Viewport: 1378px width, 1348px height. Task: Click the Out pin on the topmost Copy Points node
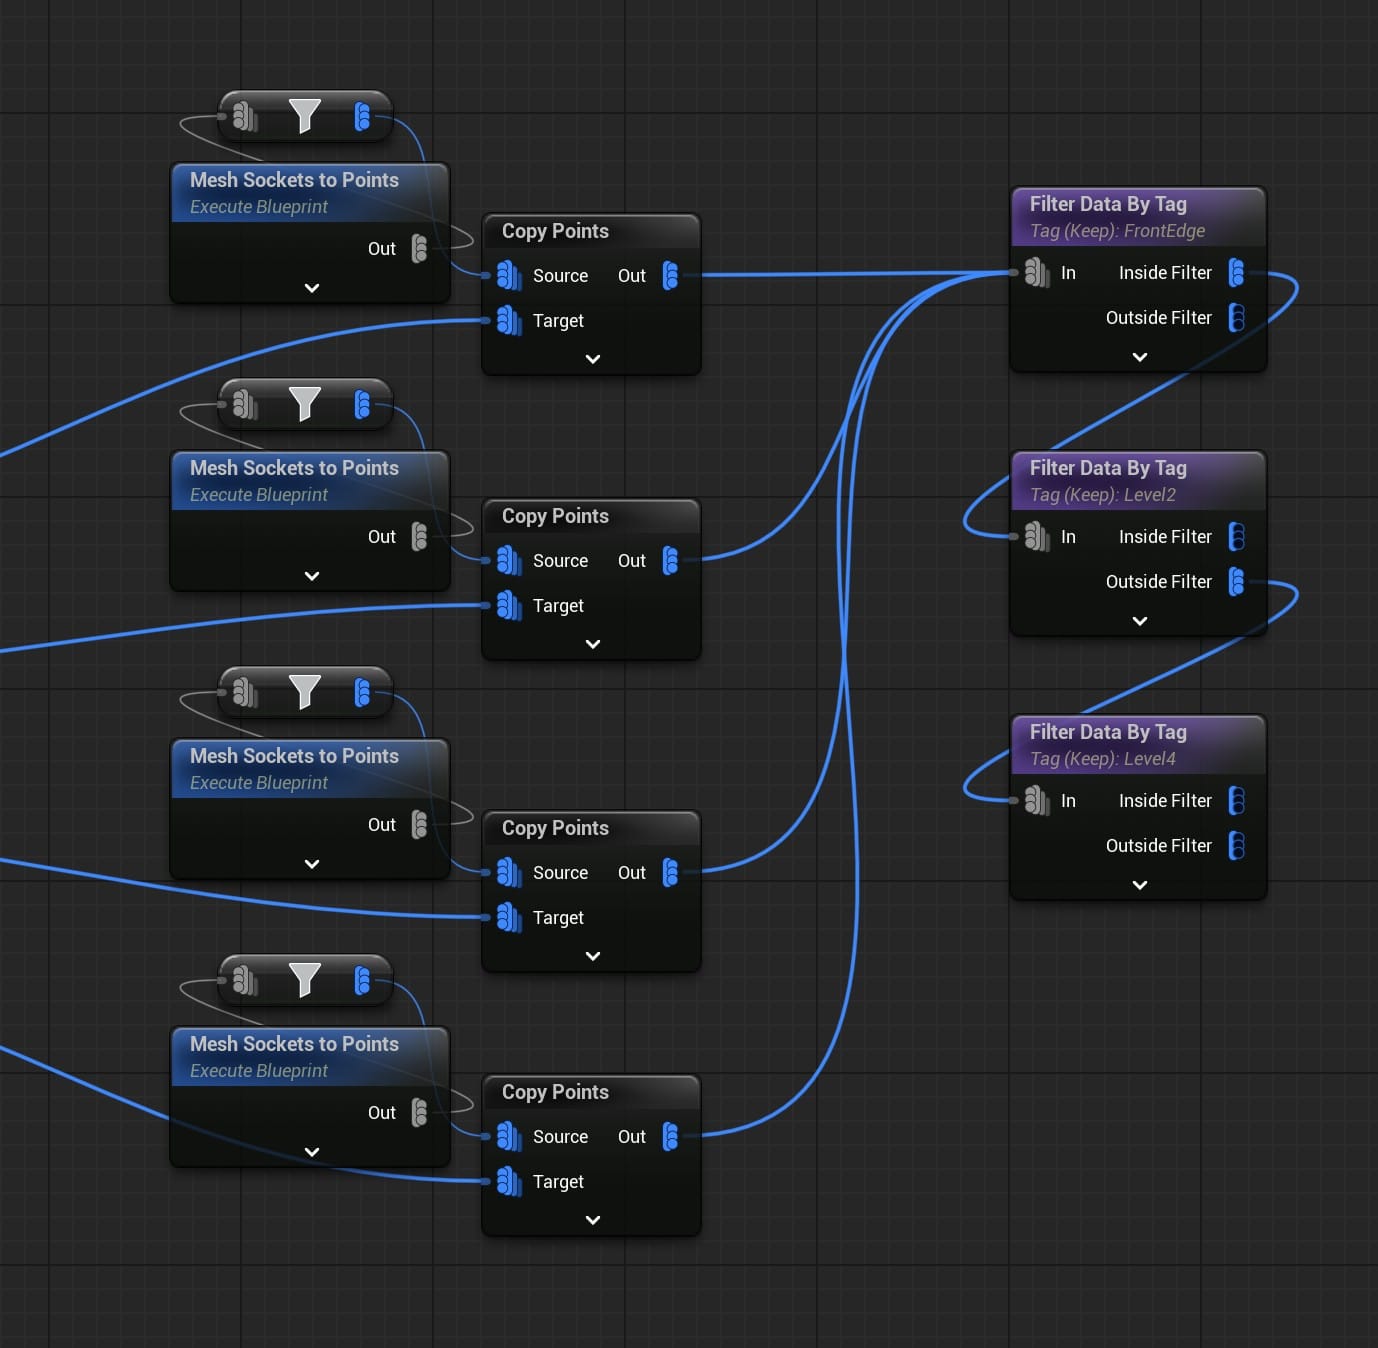(671, 276)
